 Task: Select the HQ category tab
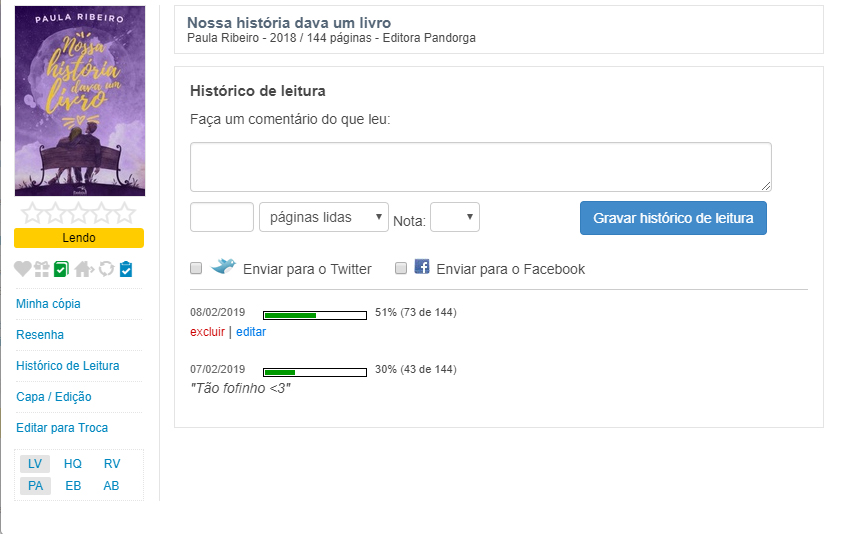(x=73, y=464)
